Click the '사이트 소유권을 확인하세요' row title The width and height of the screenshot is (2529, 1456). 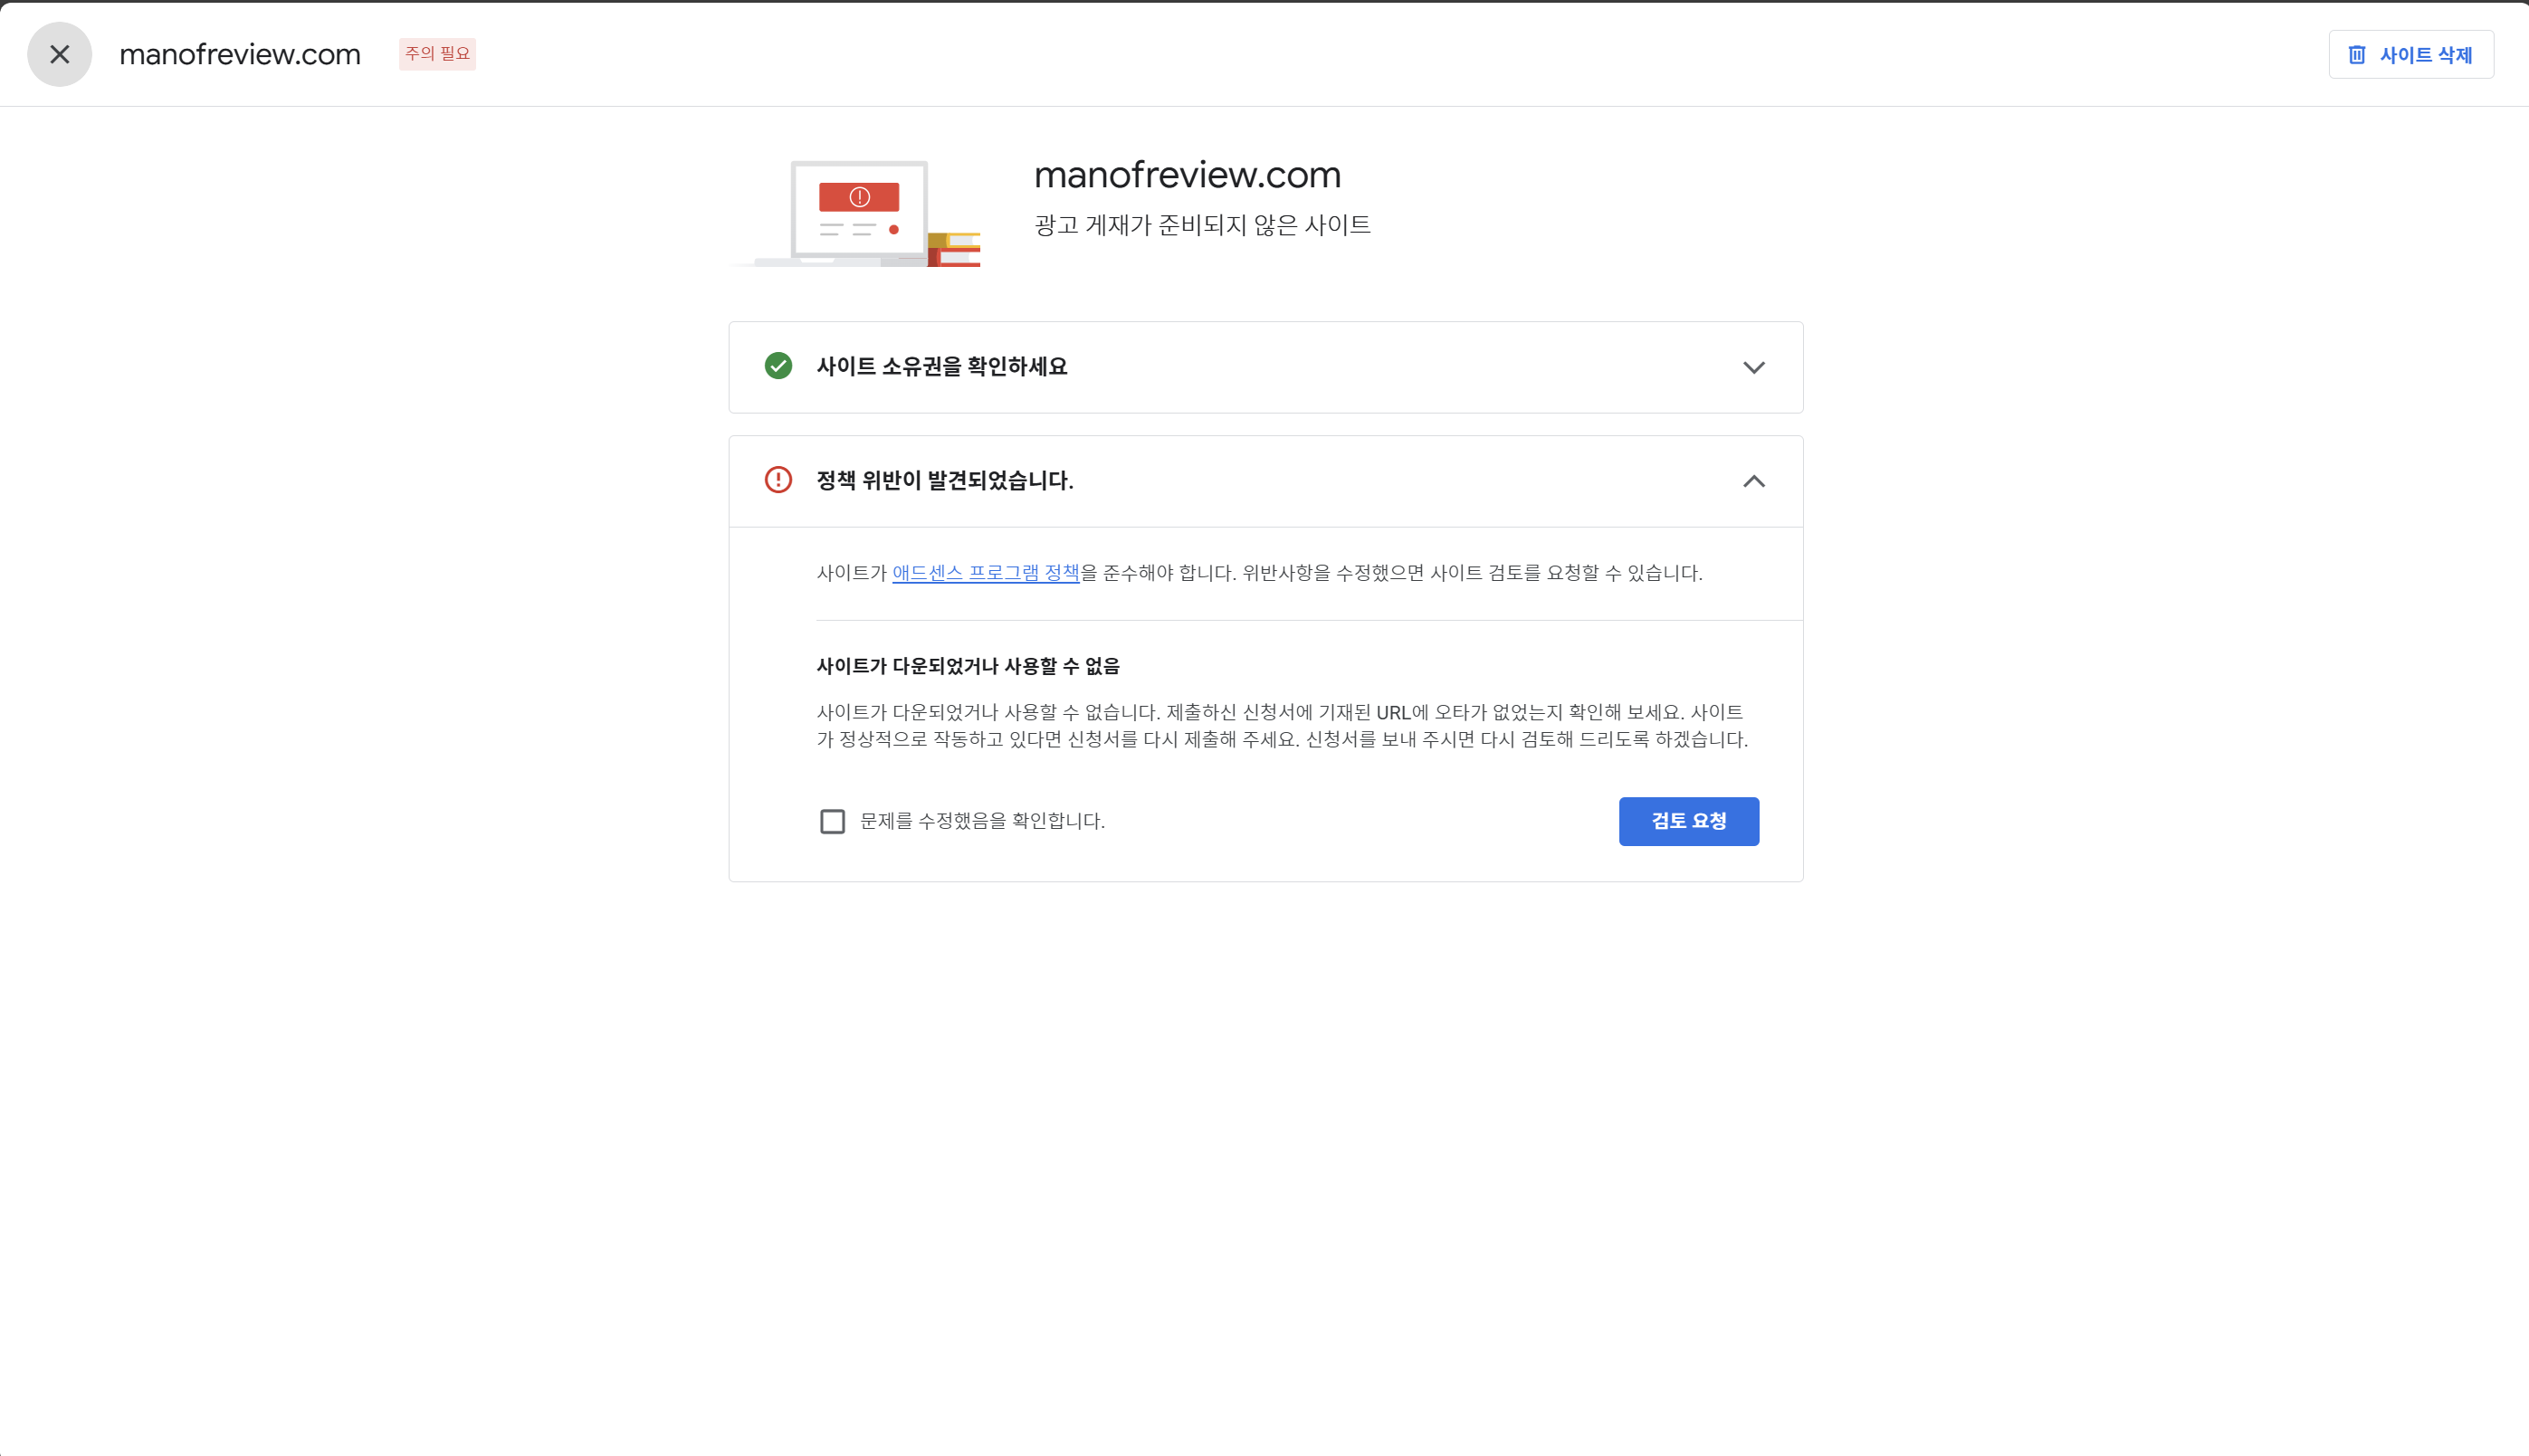[x=941, y=367]
